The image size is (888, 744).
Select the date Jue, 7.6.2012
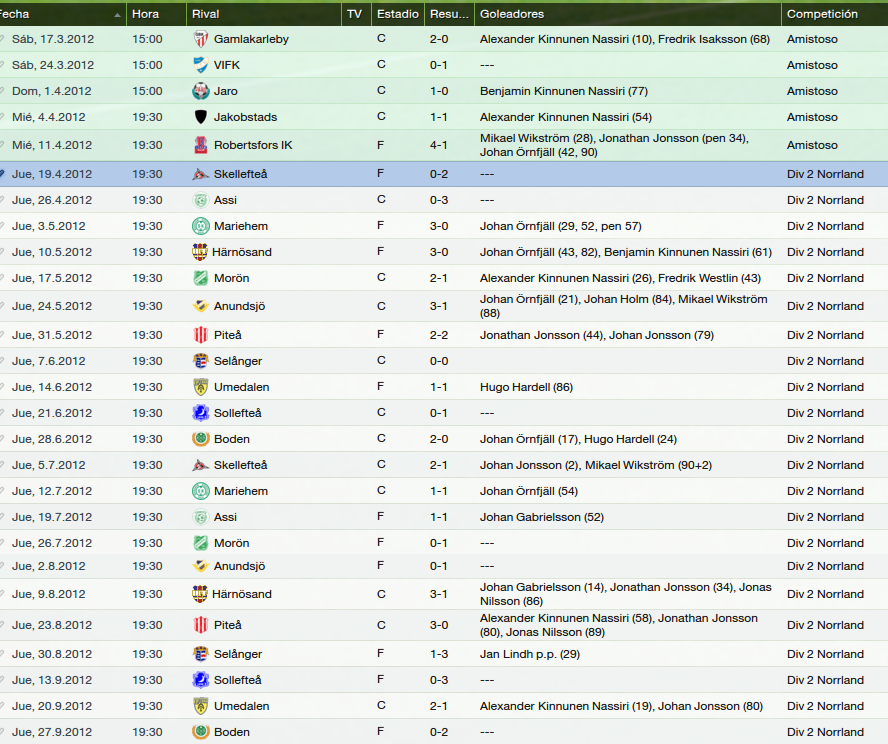[x=49, y=361]
